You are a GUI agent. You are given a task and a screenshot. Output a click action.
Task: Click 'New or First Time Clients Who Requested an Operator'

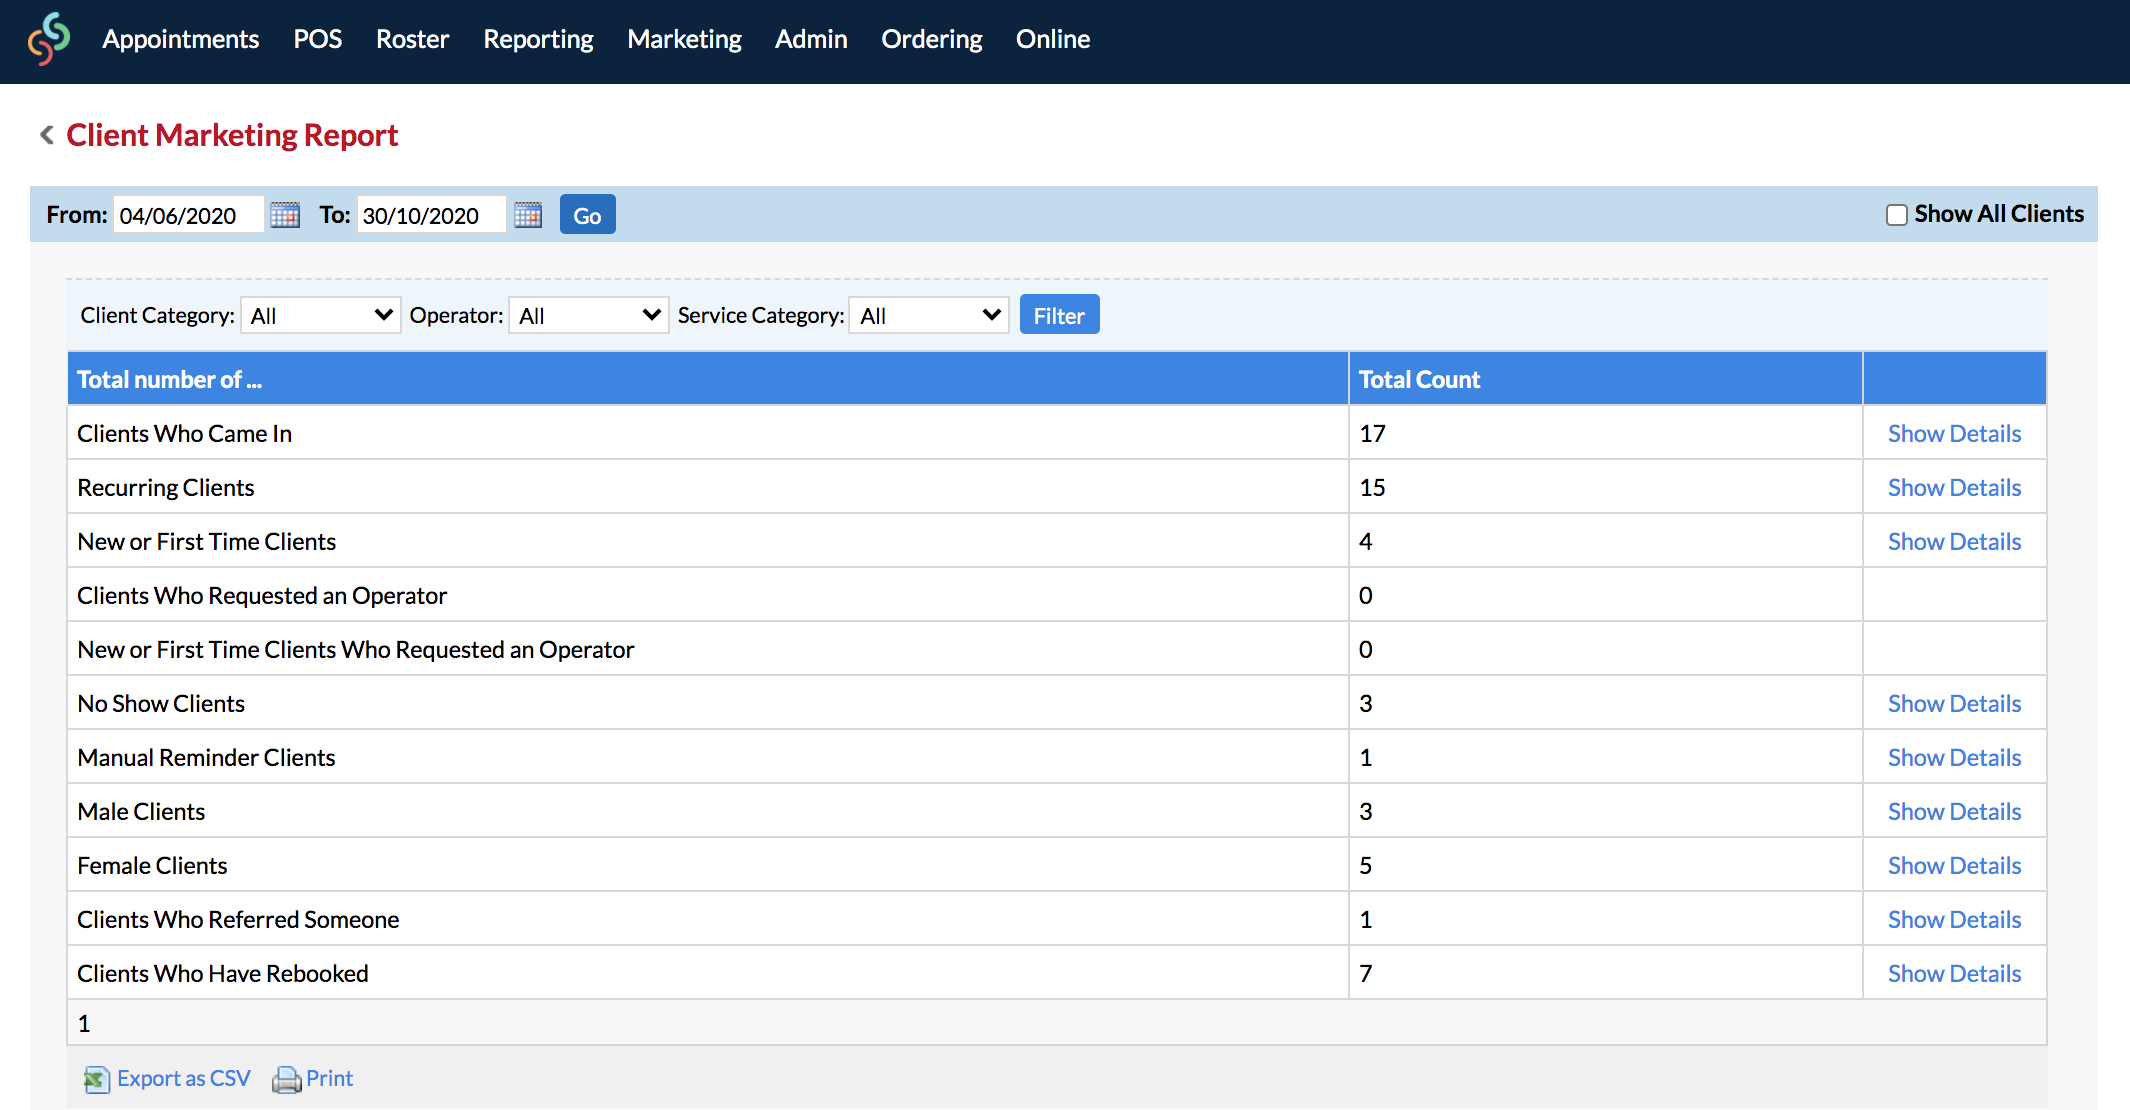point(356,649)
